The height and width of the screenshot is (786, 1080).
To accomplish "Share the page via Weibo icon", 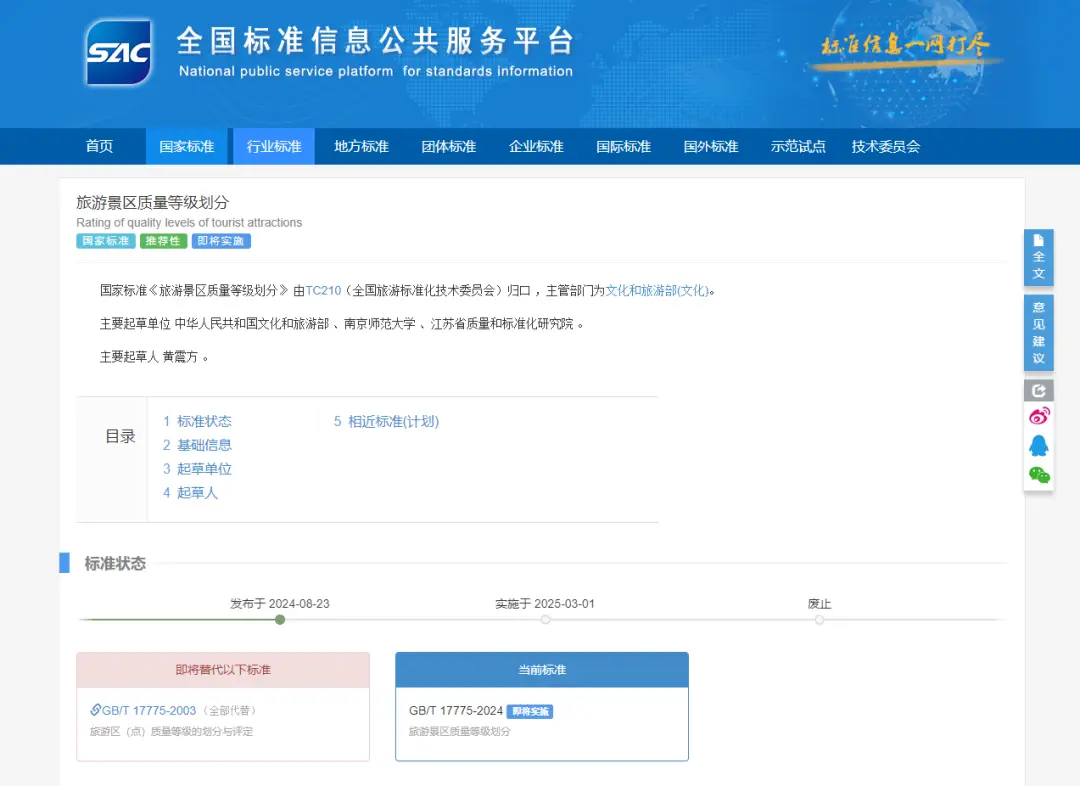I will (1039, 416).
